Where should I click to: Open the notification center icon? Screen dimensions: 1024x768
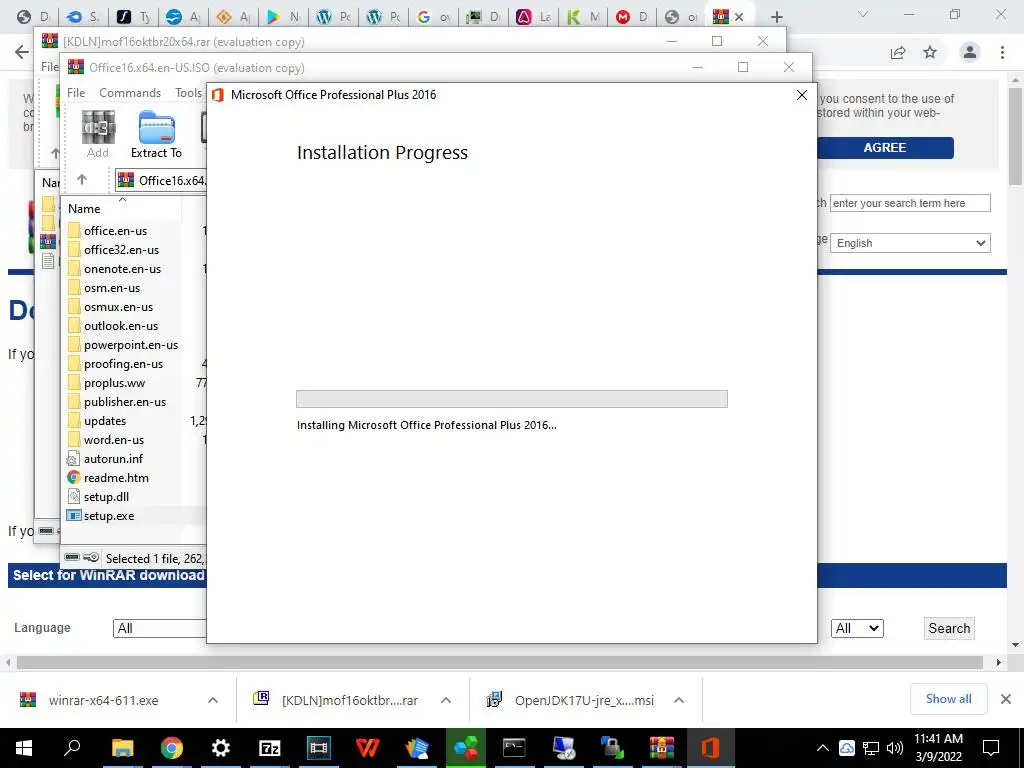tap(991, 748)
